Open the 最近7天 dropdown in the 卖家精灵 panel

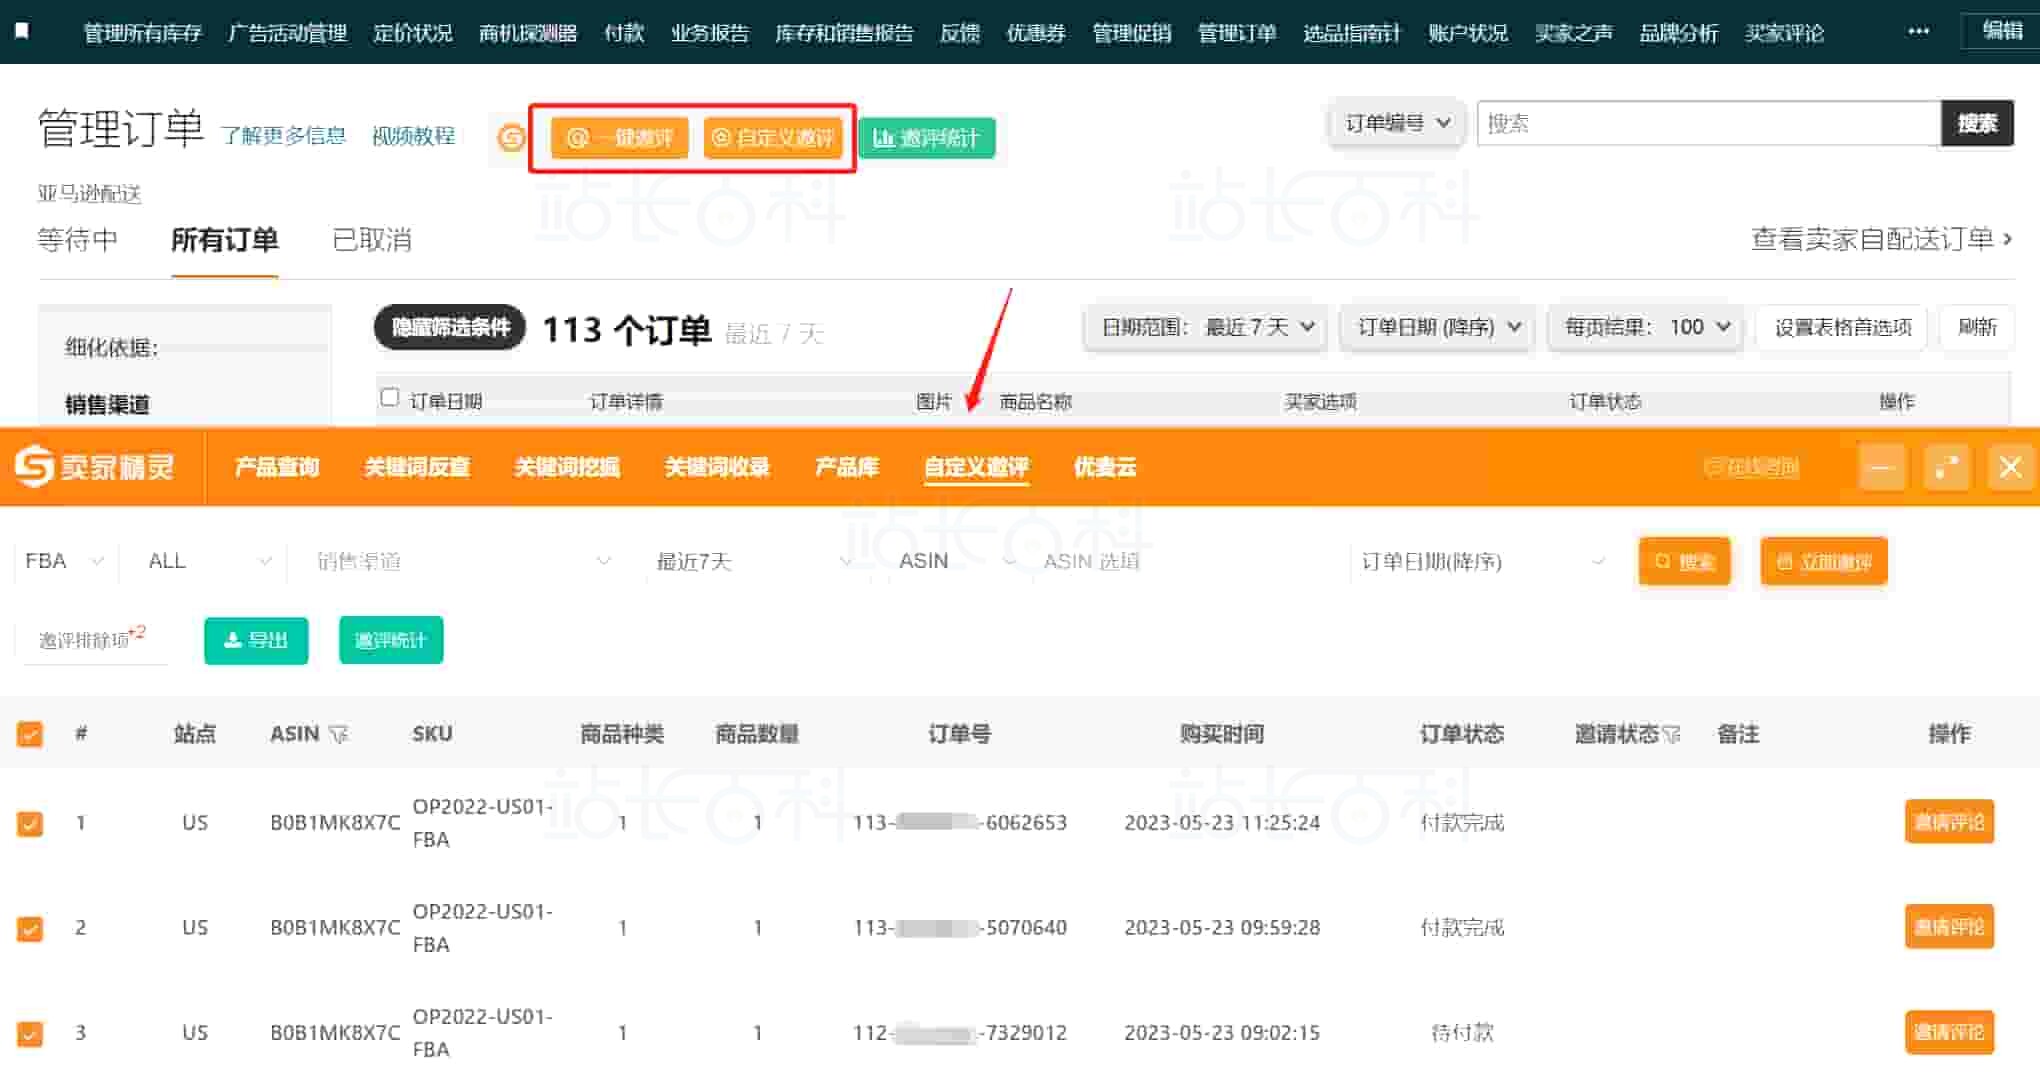(x=754, y=561)
